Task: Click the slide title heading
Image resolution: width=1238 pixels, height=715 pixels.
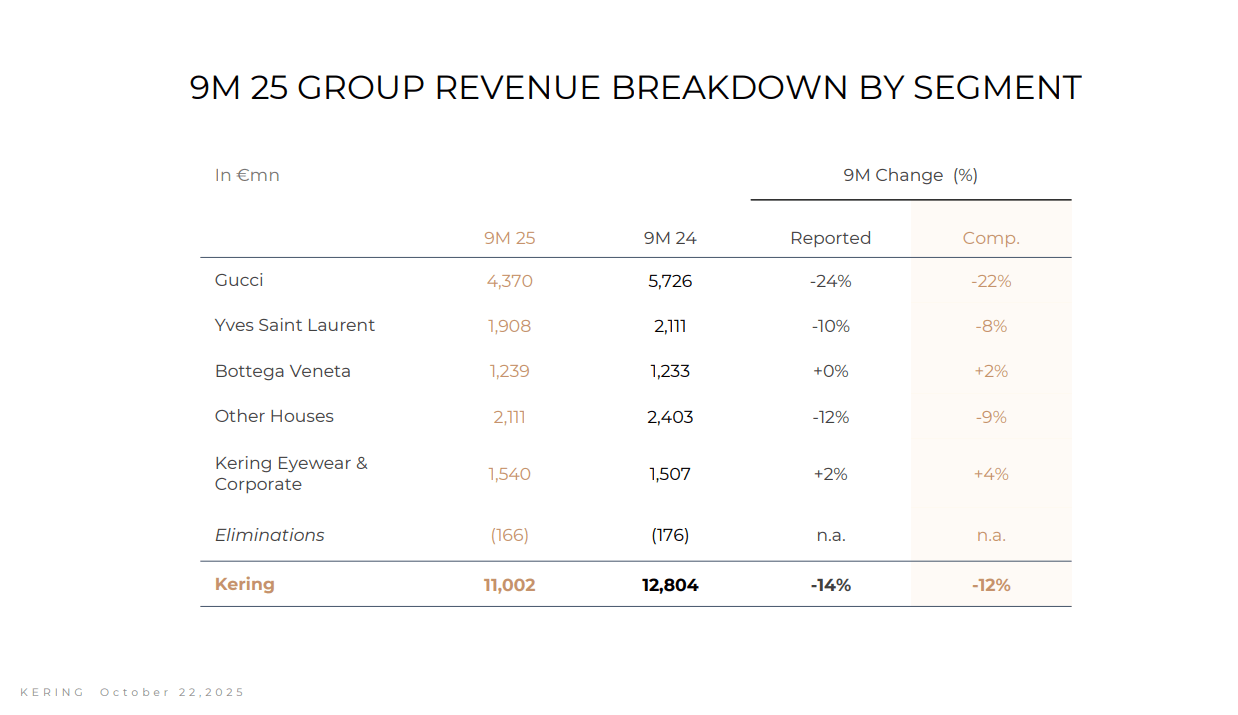Action: pos(635,88)
